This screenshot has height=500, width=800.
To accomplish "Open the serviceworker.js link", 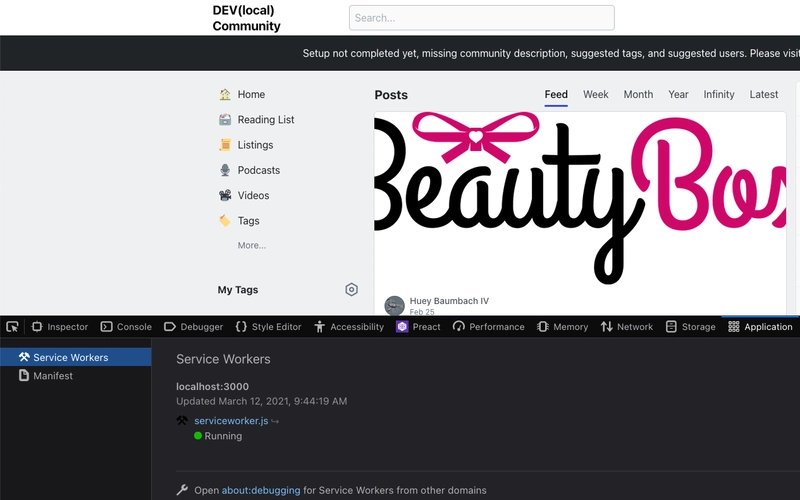I will tap(231, 421).
